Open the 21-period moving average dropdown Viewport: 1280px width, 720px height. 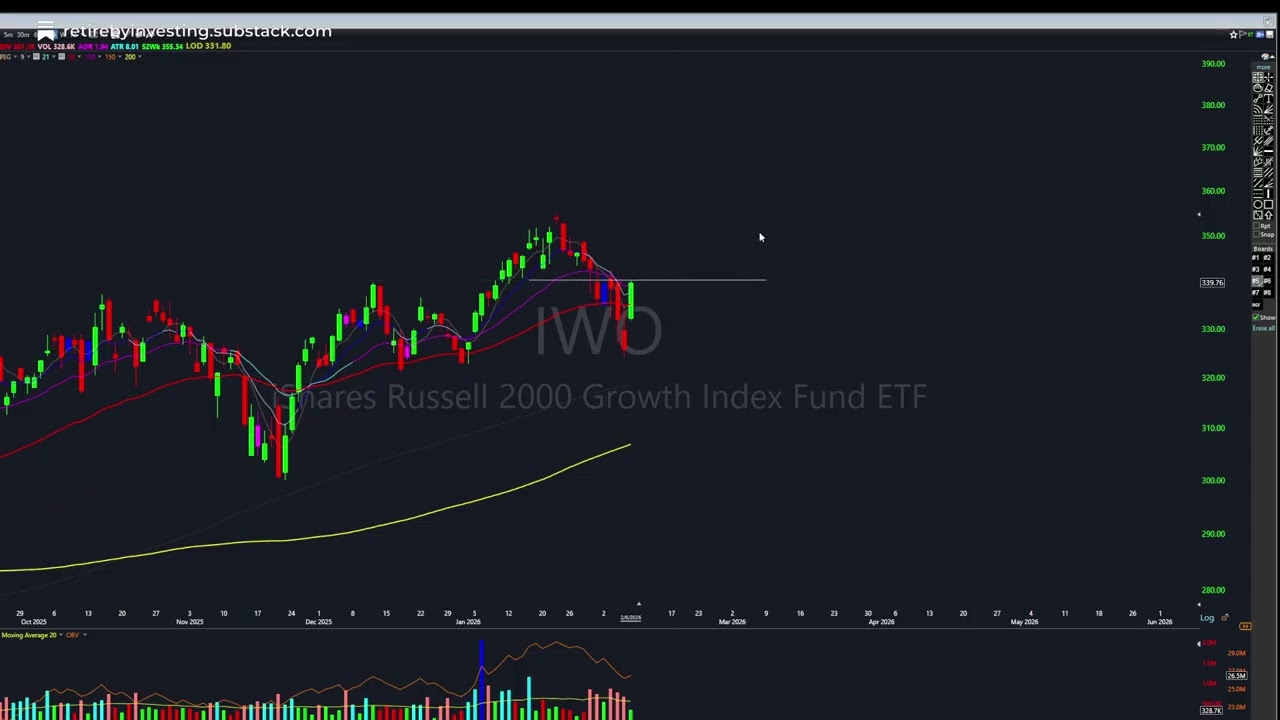pos(54,57)
